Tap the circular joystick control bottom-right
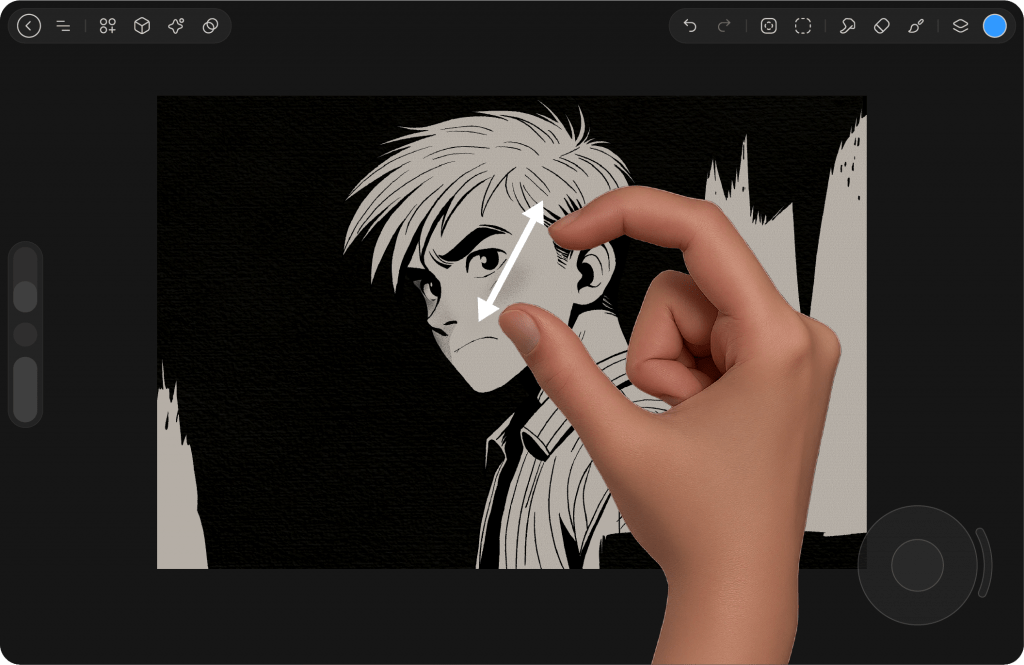The height and width of the screenshot is (665, 1024). (917, 565)
